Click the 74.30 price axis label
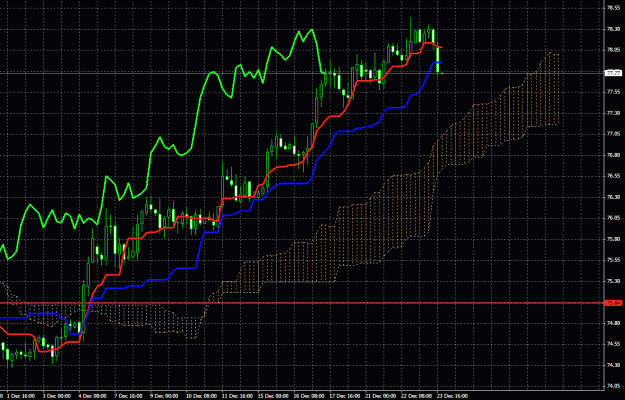 coord(613,365)
